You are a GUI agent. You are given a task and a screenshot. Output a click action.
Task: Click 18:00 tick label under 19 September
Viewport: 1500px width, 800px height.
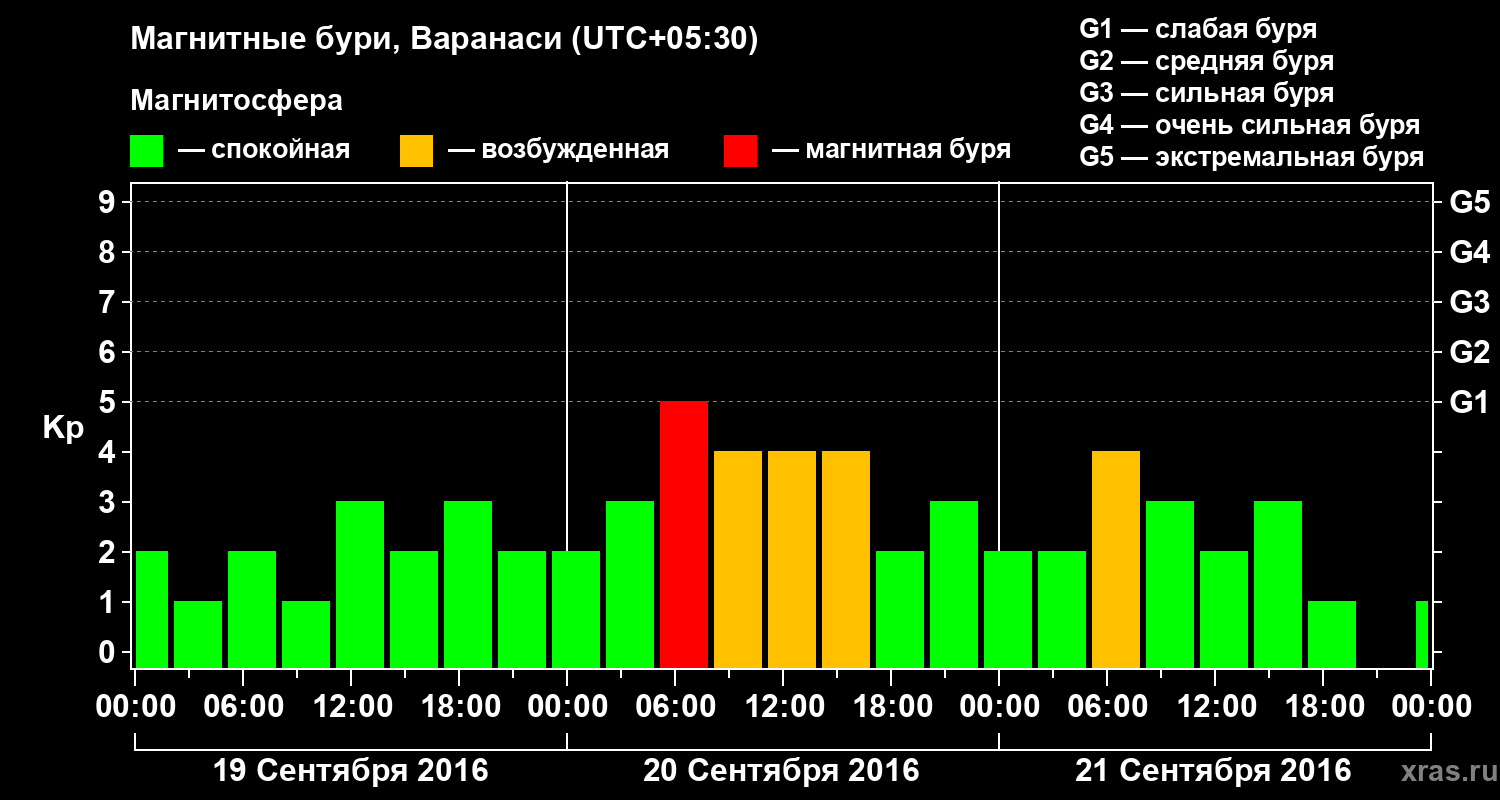coord(459,707)
